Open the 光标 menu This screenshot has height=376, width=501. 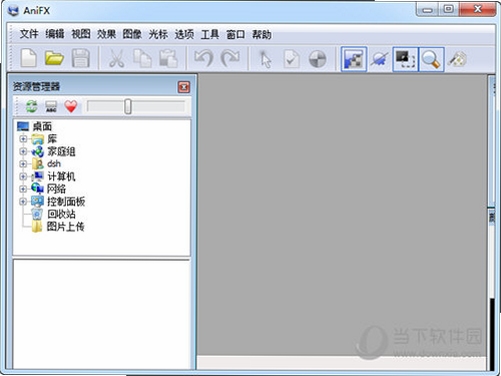(x=158, y=34)
